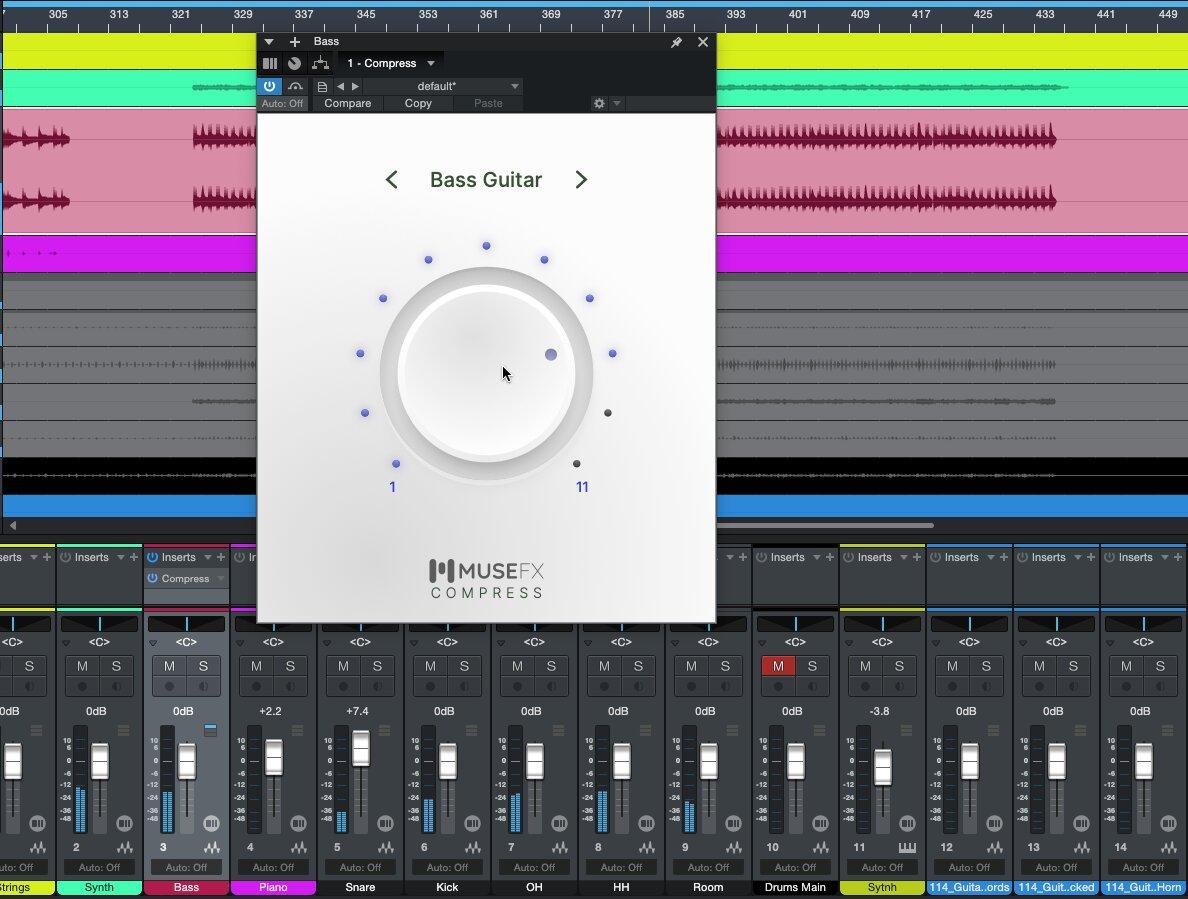Toggle monitor on Synth channel 2
Screen dimensions: 1188x899
[x=116, y=686]
